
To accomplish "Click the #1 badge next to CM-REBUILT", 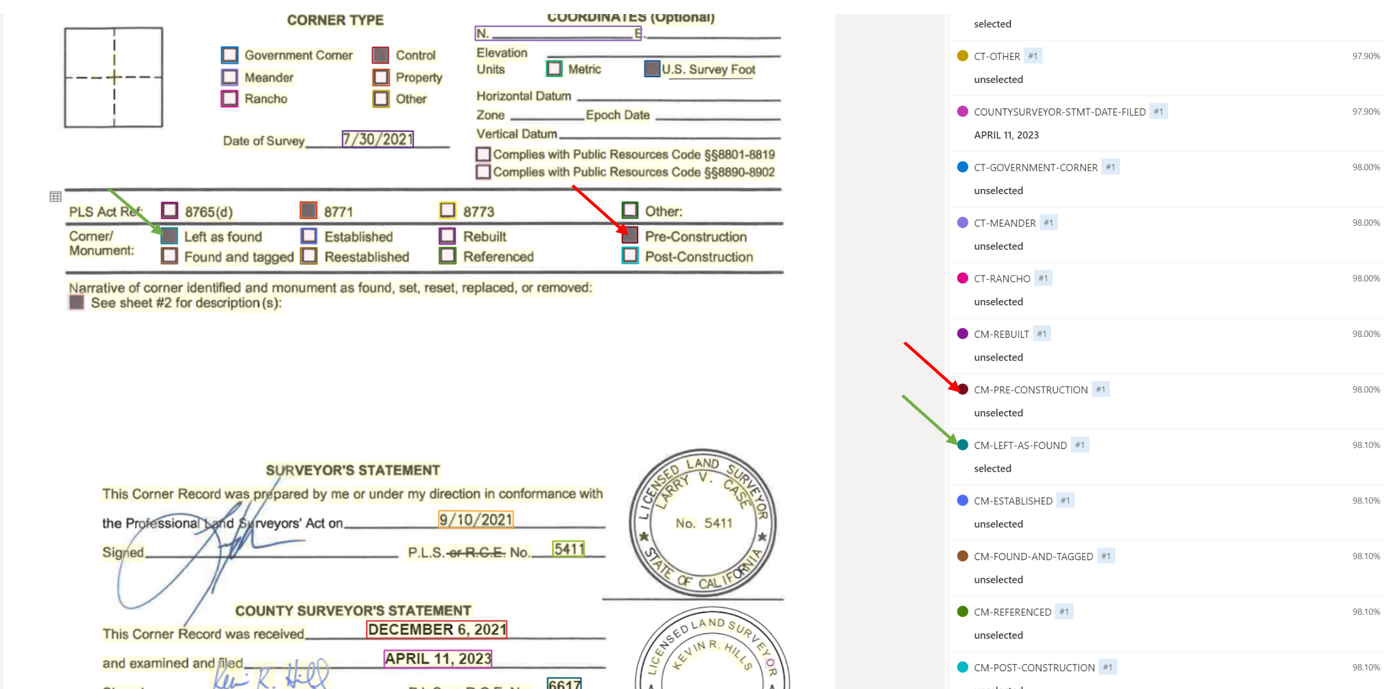I will 1041,334.
